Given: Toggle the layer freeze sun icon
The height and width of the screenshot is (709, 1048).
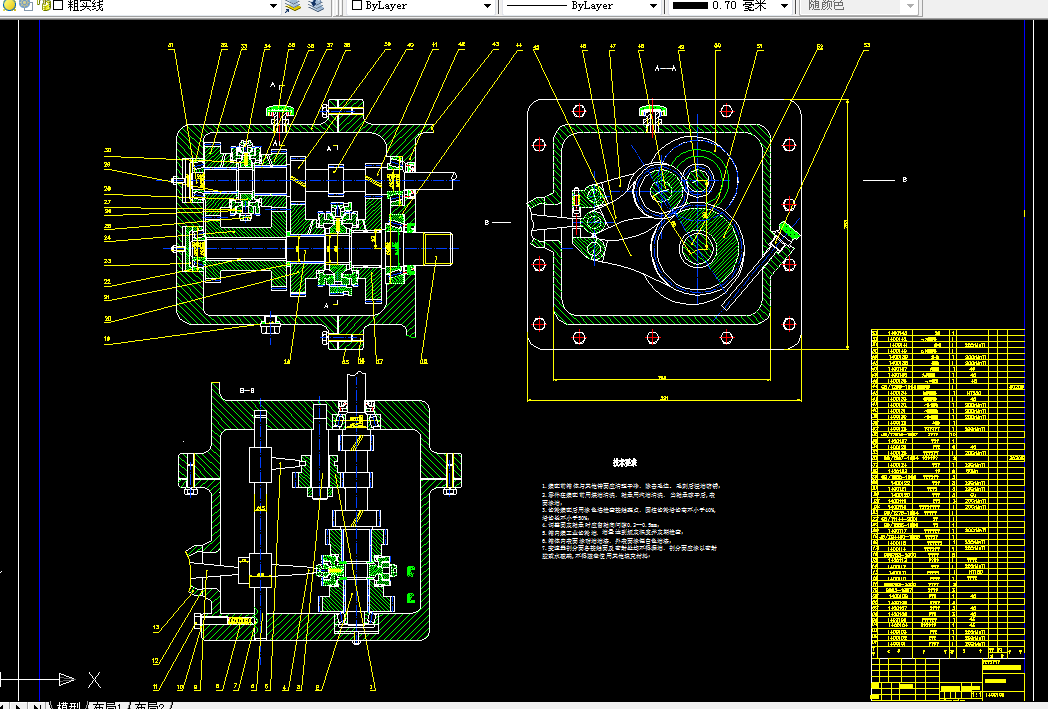Looking at the screenshot, I should tap(27, 5).
